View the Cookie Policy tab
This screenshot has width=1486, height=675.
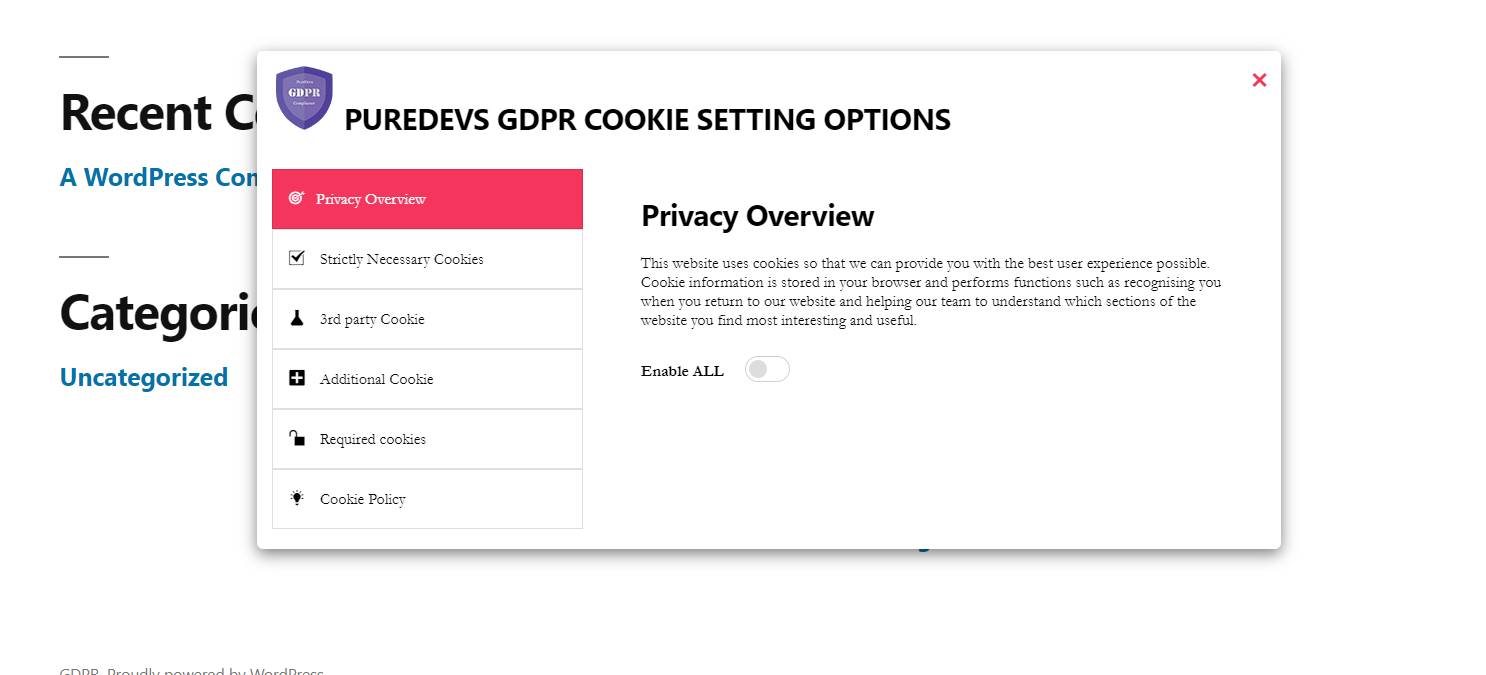[x=362, y=498]
